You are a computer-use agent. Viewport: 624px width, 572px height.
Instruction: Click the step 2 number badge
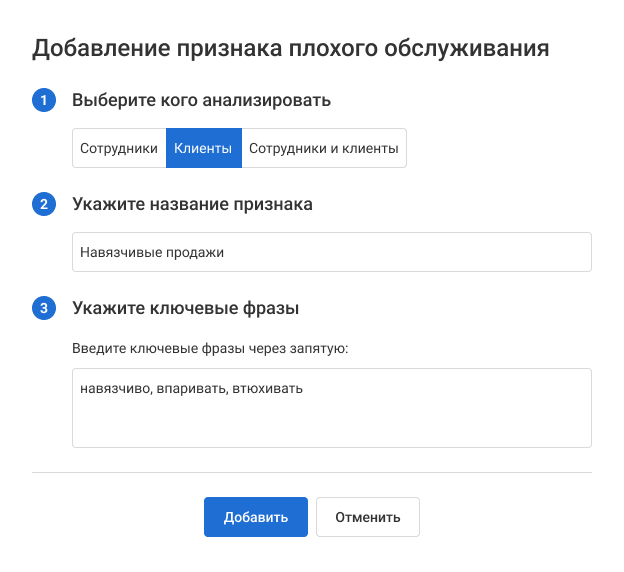44,205
